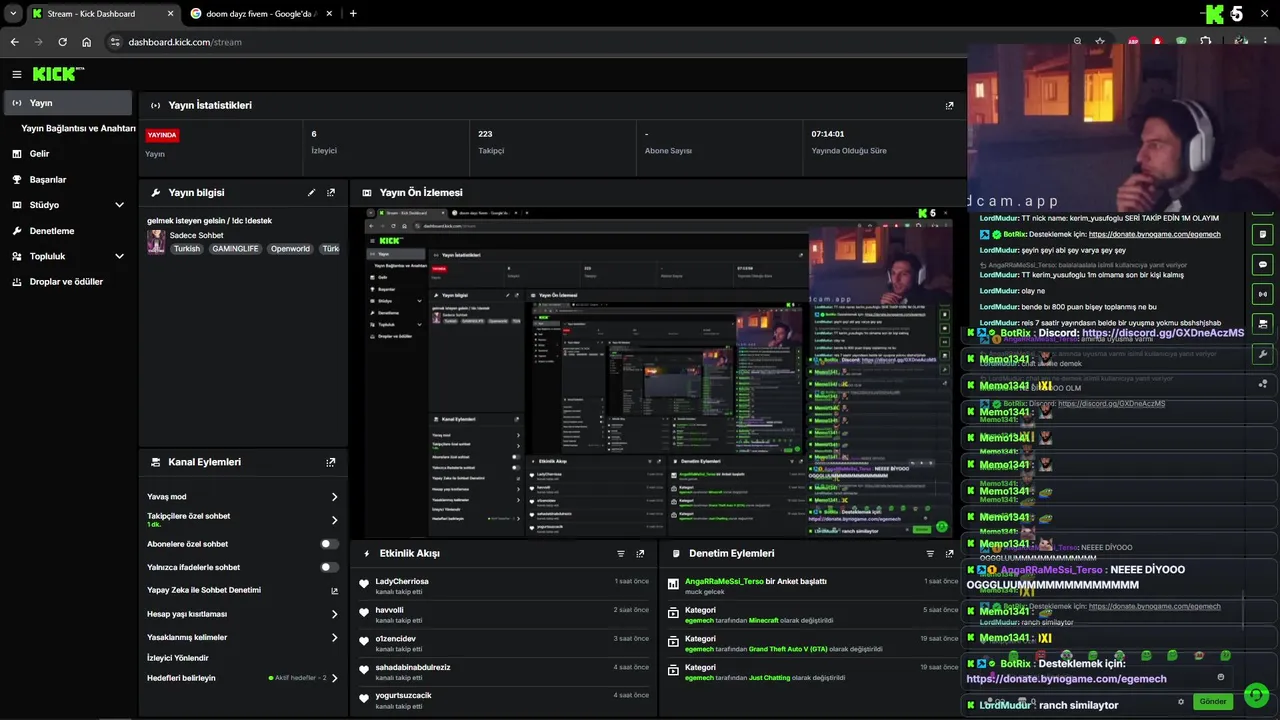Open Yavaş mod settings chevron
This screenshot has height=720, width=1280.
334,497
